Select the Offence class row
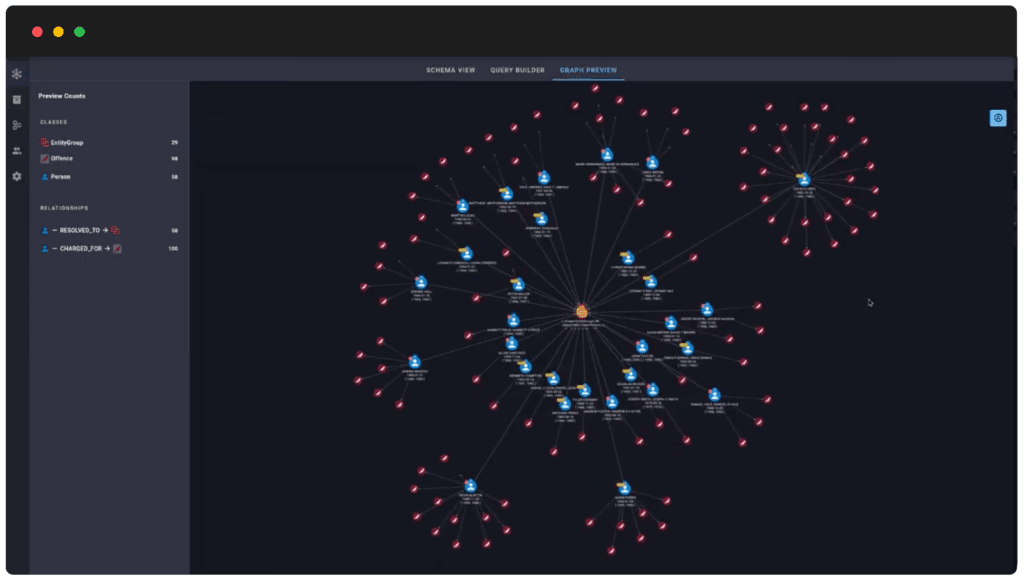Image resolution: width=1024 pixels, height=580 pixels. click(109, 159)
